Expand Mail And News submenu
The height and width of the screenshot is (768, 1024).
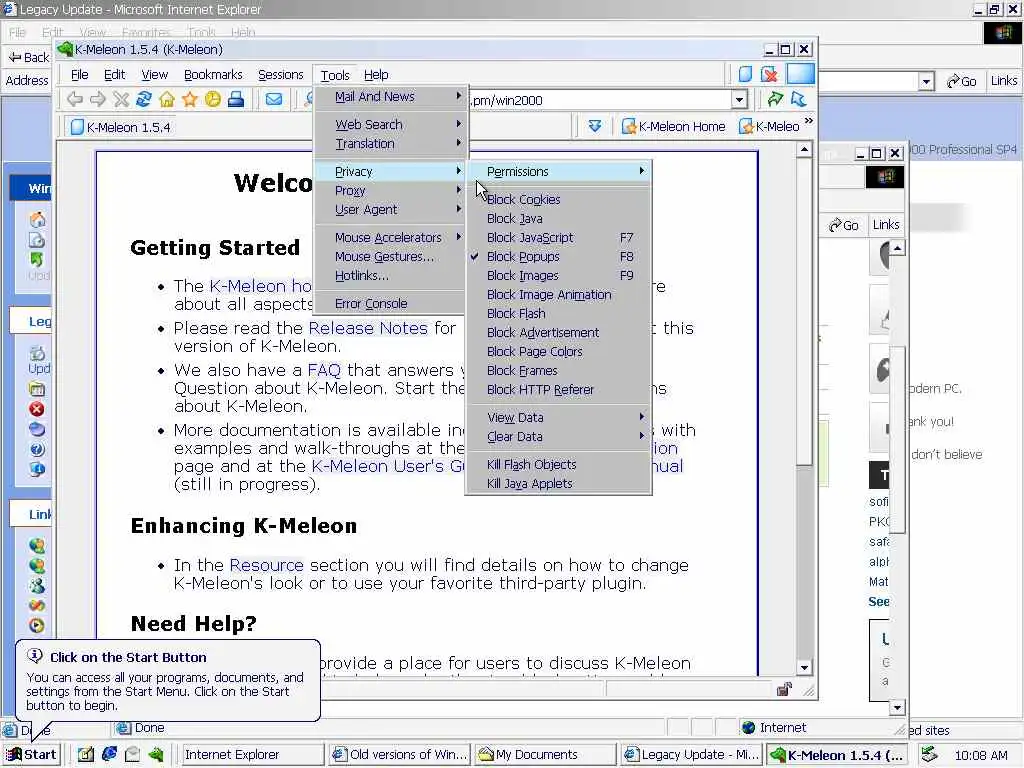click(391, 97)
